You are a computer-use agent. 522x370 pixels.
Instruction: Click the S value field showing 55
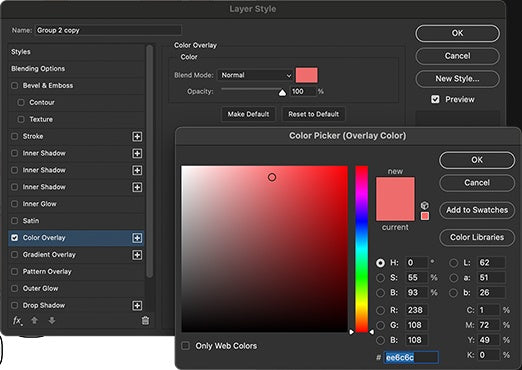click(417, 278)
